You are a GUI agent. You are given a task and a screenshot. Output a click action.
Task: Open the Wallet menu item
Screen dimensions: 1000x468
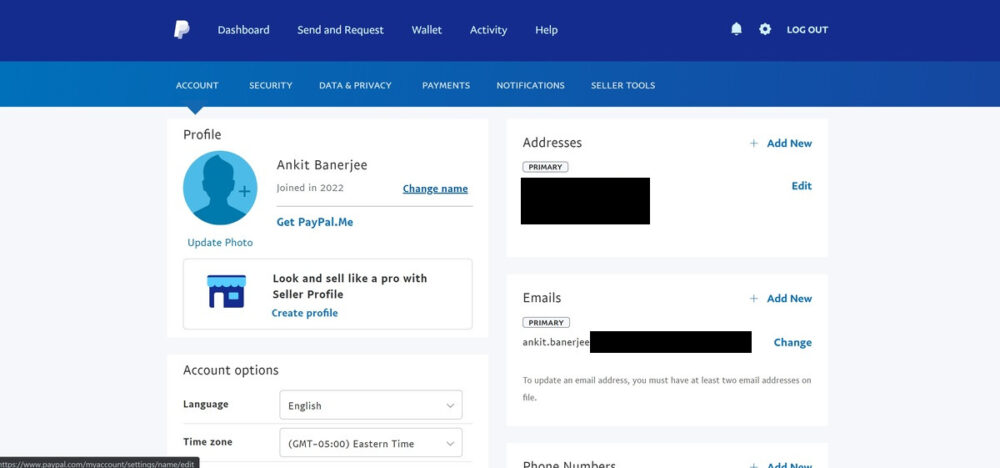[x=427, y=30]
